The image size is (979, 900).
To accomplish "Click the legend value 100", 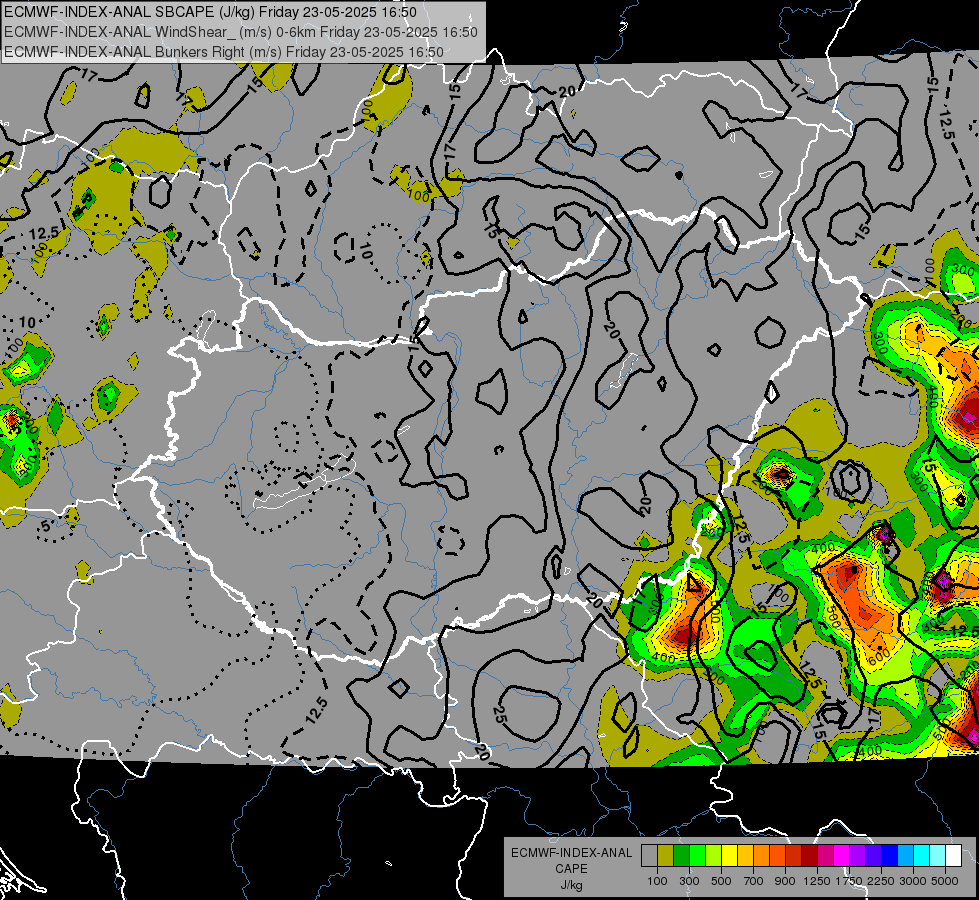I will coord(657,881).
